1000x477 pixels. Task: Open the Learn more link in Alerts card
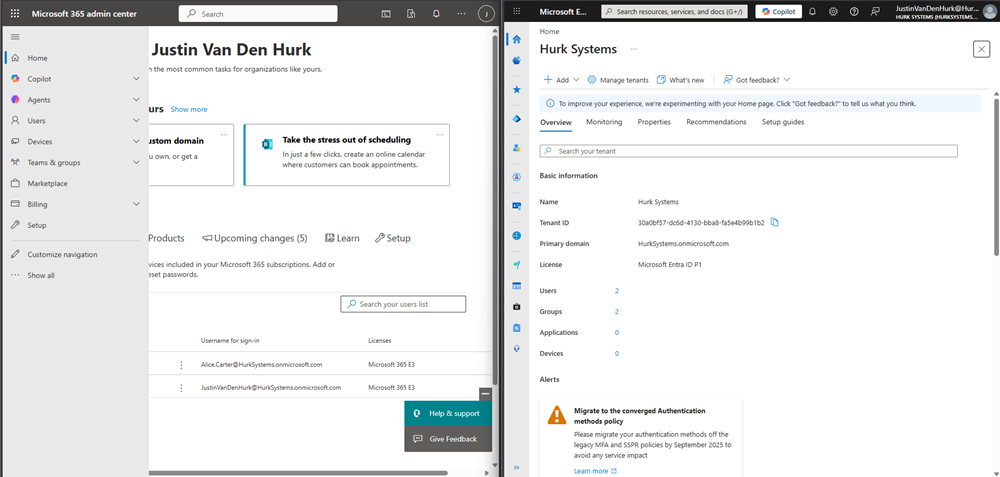pos(595,471)
